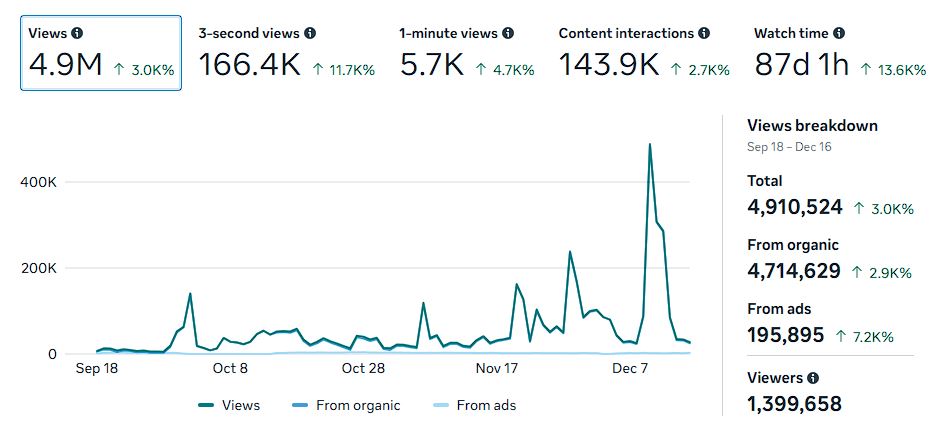Click the Viewers info icon

click(813, 378)
